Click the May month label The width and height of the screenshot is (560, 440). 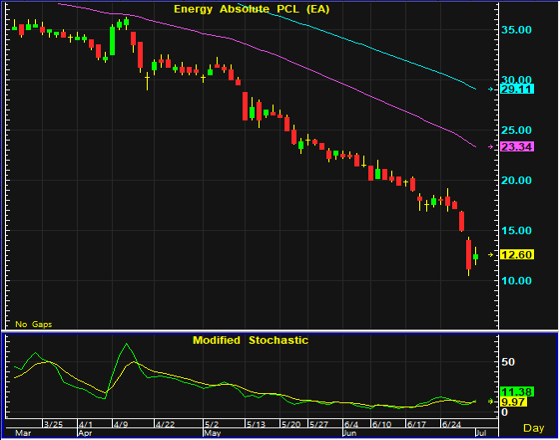click(x=212, y=433)
